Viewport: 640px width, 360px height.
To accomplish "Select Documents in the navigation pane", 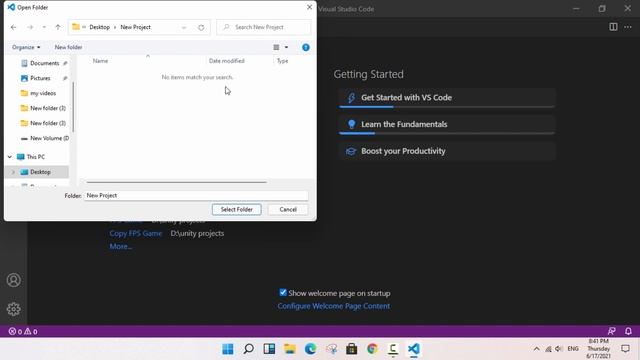I will tap(44, 63).
